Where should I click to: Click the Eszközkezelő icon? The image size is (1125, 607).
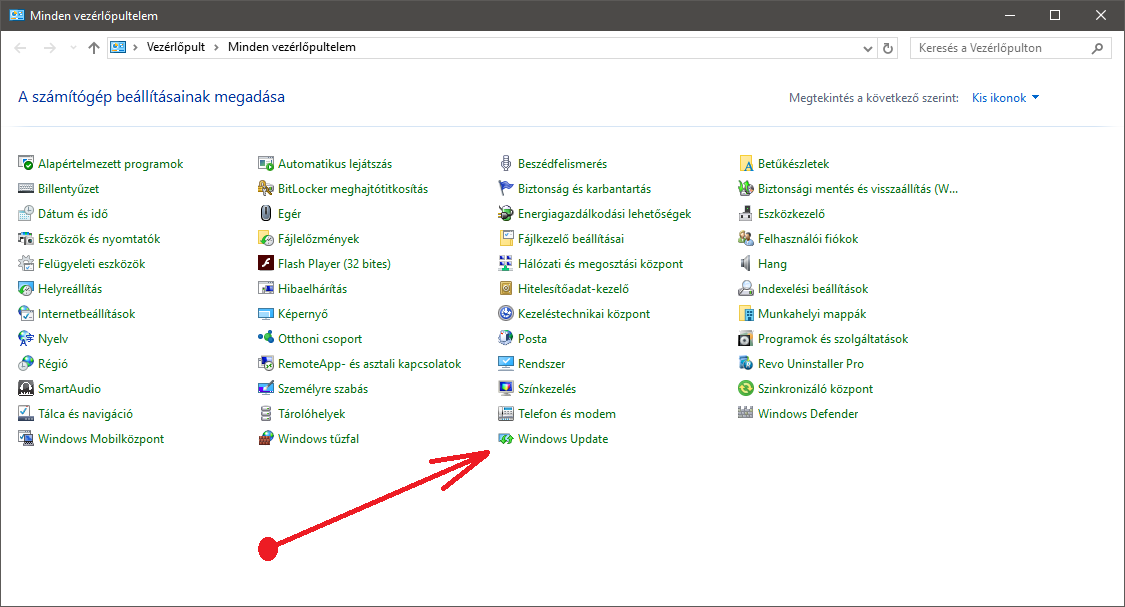pos(745,213)
